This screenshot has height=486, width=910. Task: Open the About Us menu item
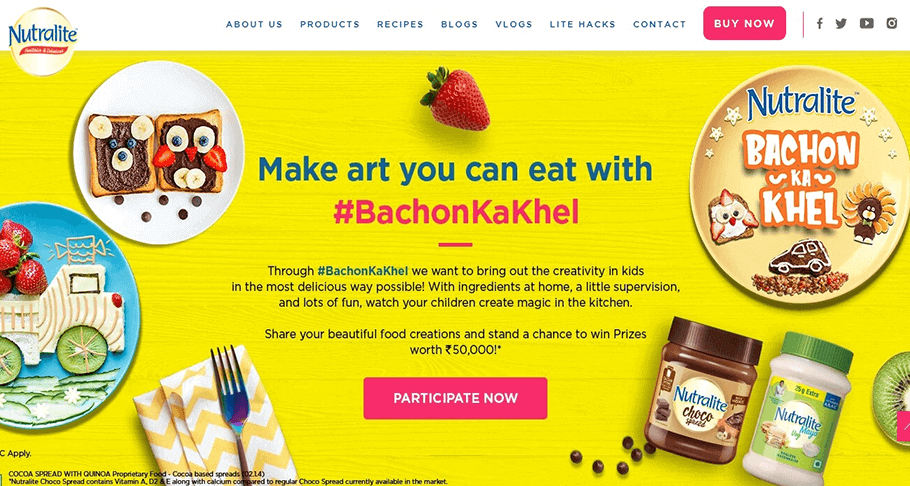[254, 24]
